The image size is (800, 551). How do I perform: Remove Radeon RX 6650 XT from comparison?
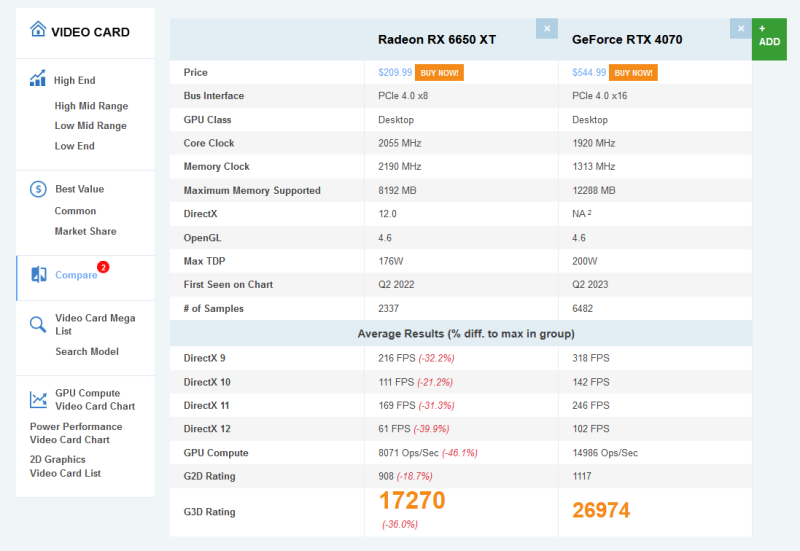pos(547,29)
